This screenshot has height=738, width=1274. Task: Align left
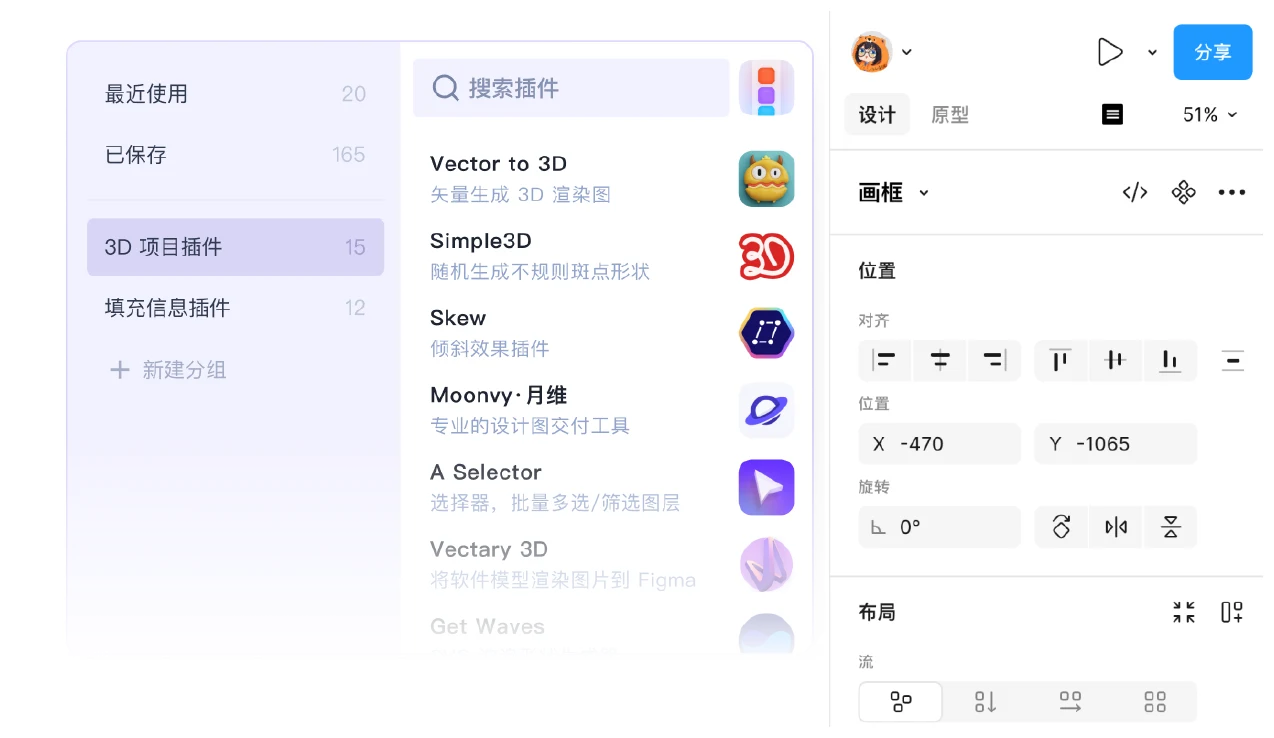[884, 361]
